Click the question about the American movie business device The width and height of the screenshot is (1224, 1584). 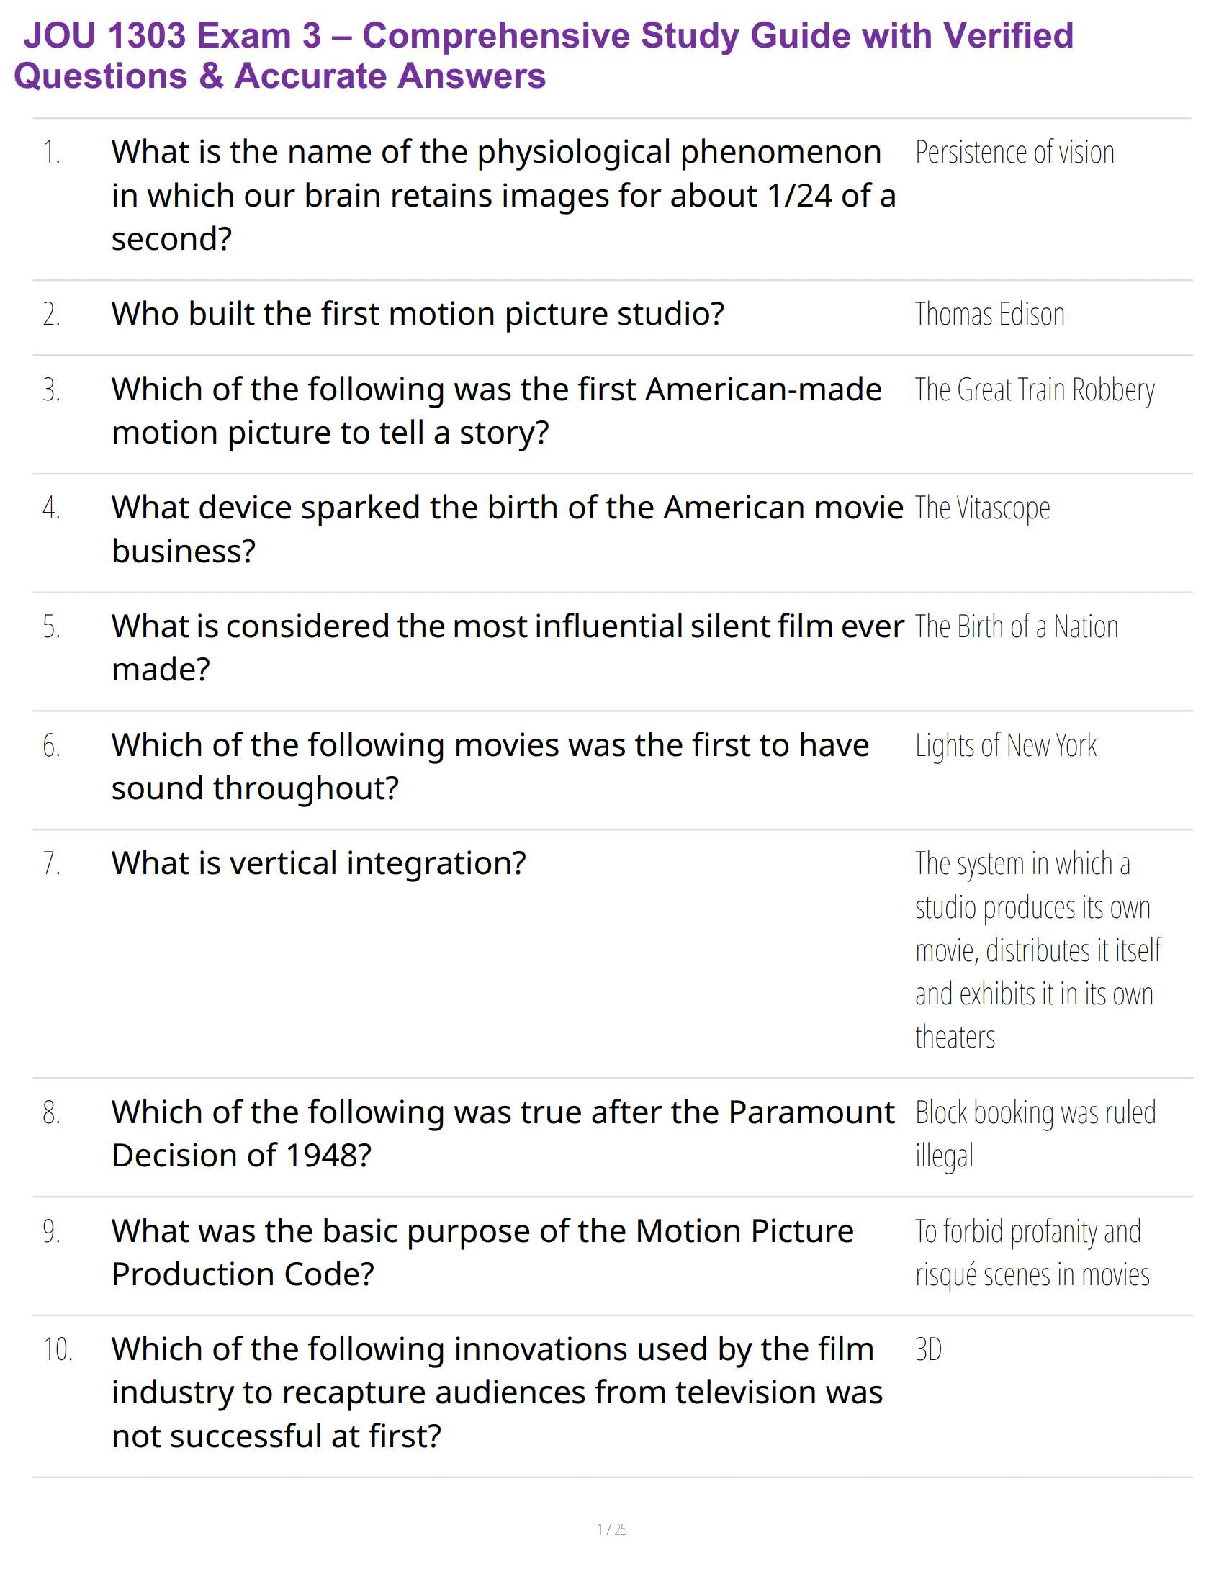coord(507,528)
